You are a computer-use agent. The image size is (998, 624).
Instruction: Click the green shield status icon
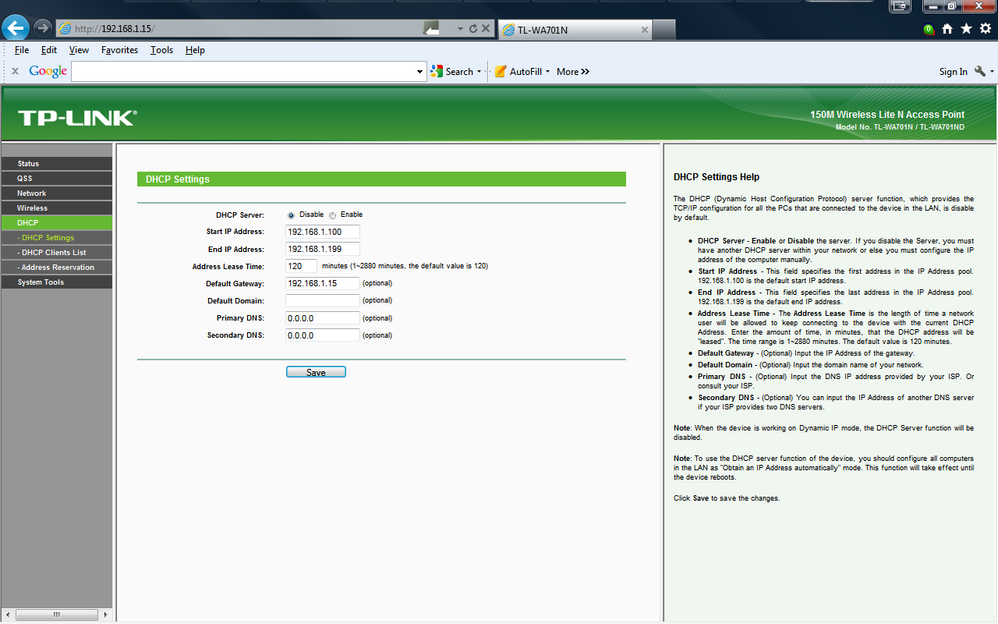pyautogui.click(x=928, y=29)
